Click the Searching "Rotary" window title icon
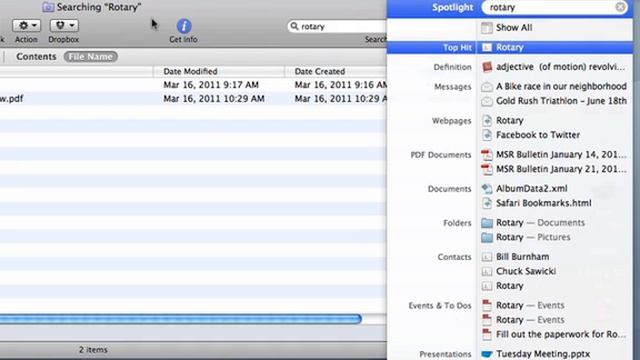 tap(48, 7)
